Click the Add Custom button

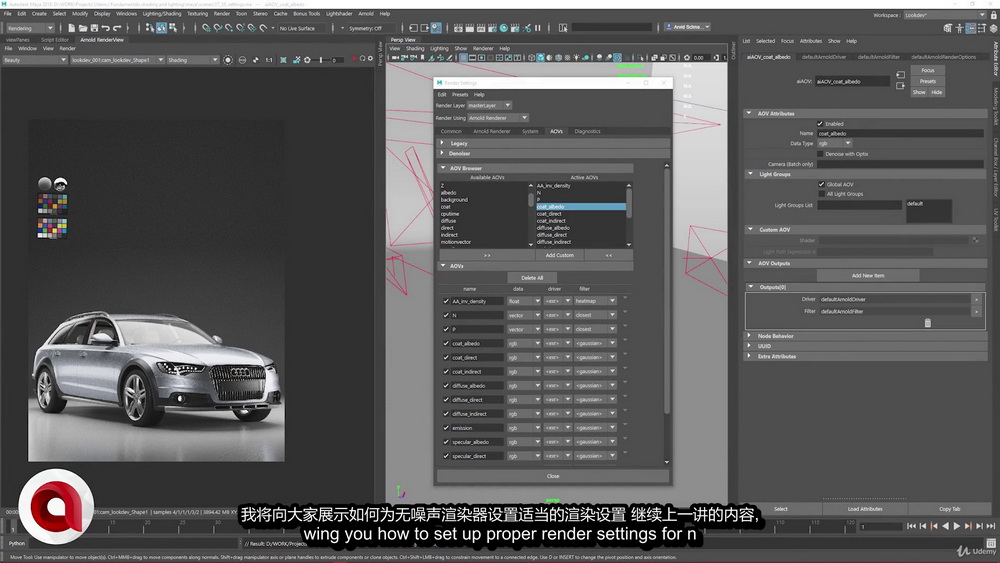point(559,255)
